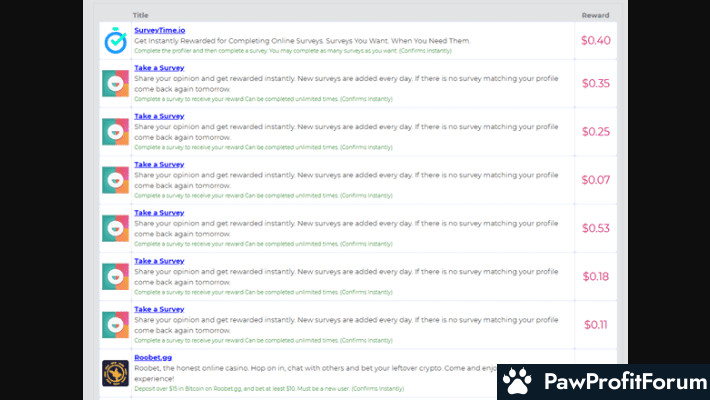Screen dimensions: 710x400
Task: Click the Title column header
Action: click(x=140, y=15)
